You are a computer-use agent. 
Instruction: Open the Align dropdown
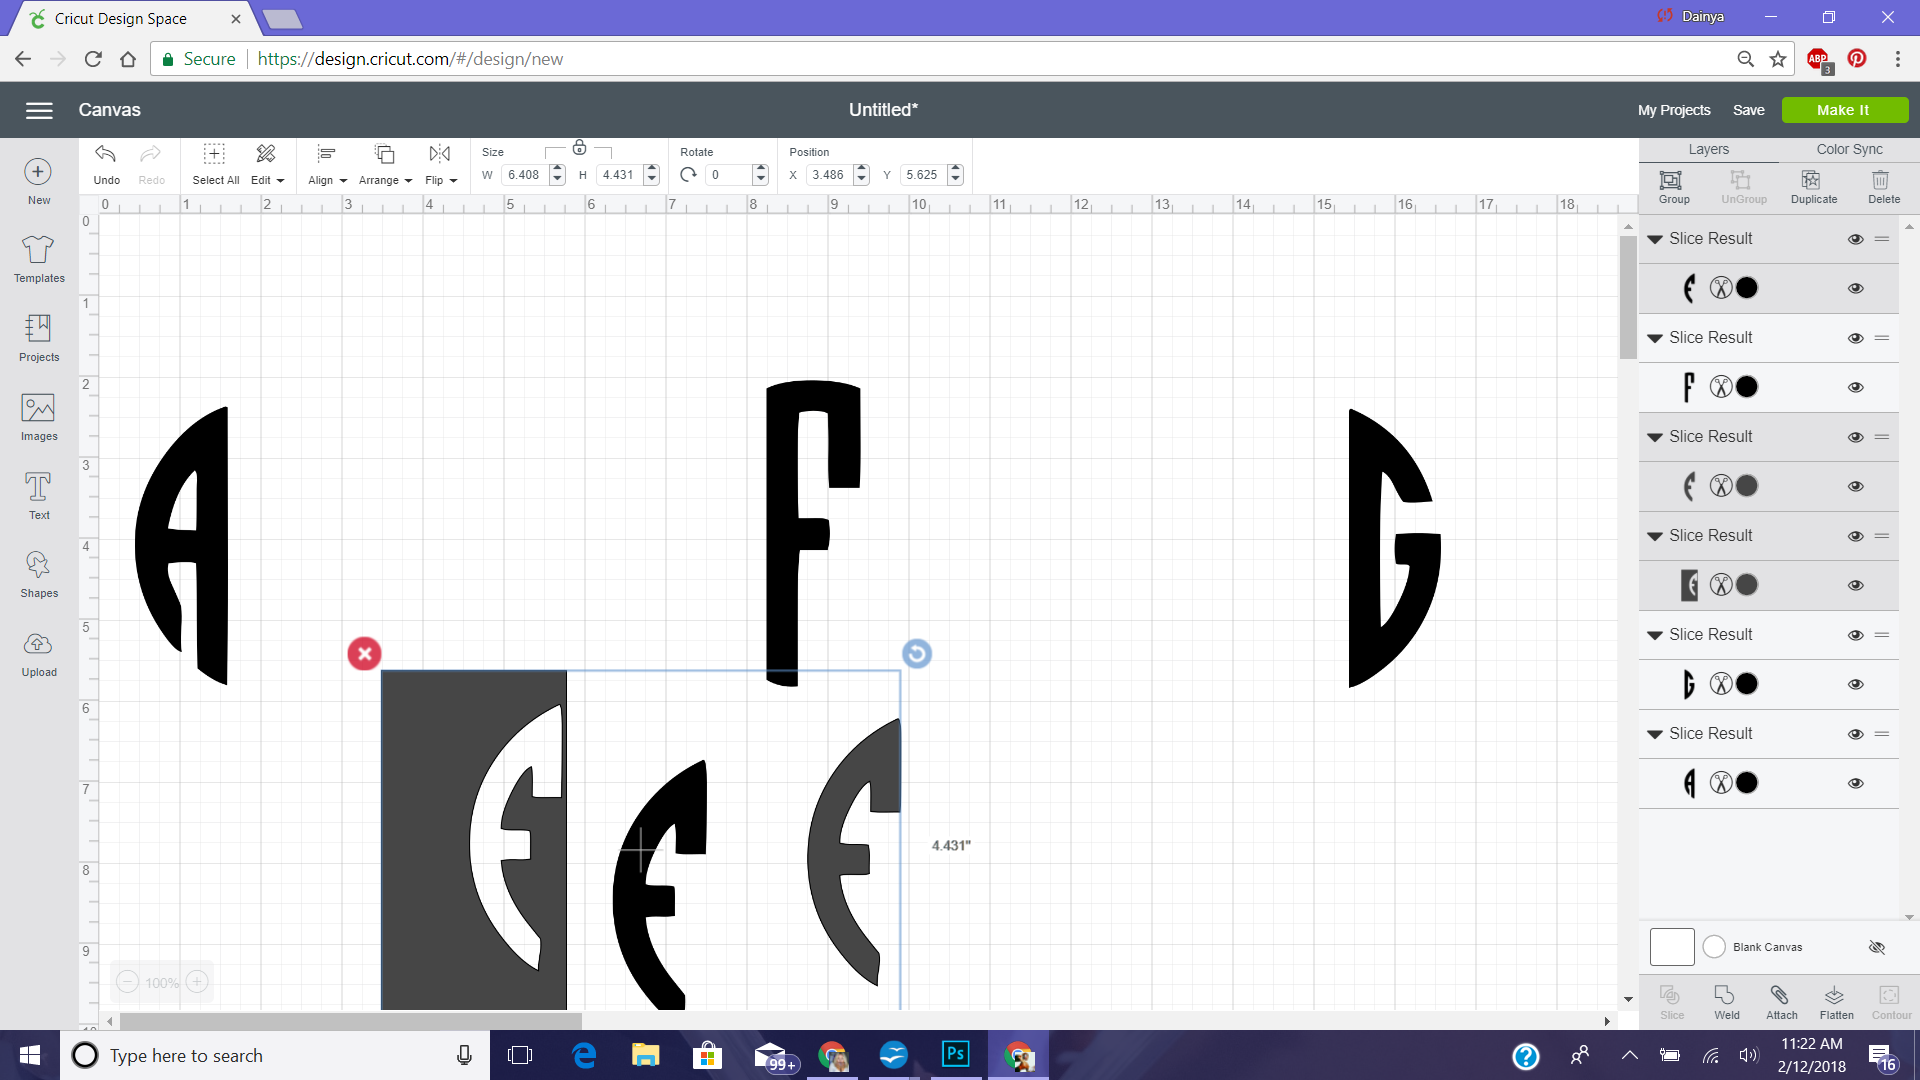click(x=327, y=164)
